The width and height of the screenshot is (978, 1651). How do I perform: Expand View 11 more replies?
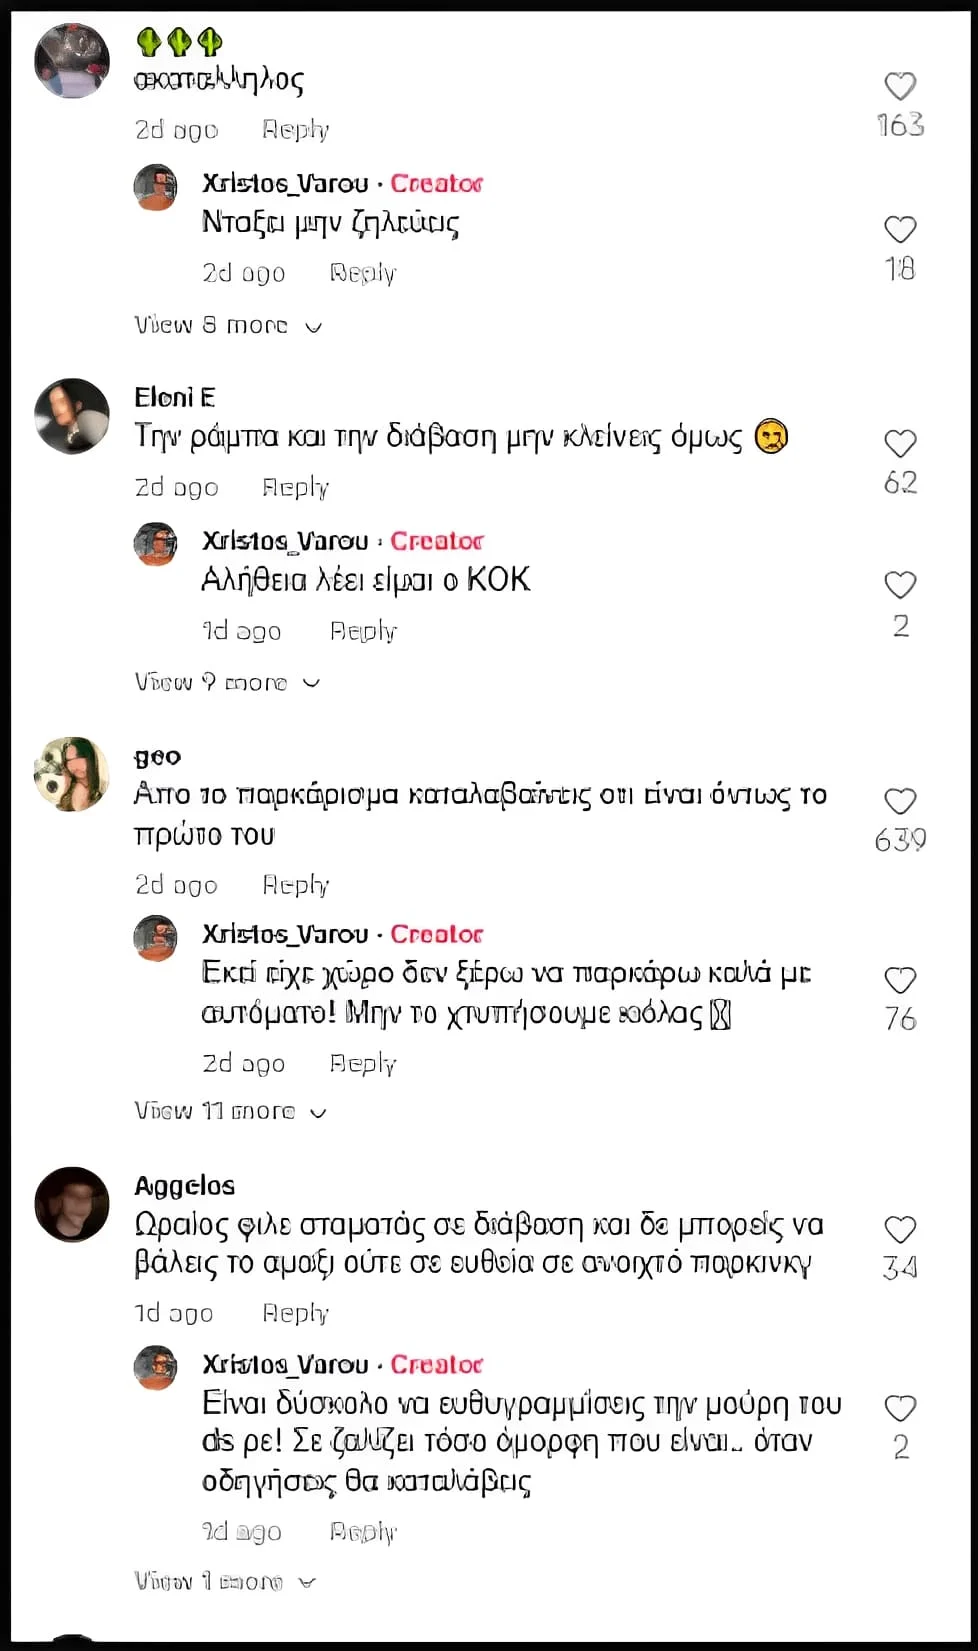[231, 1111]
